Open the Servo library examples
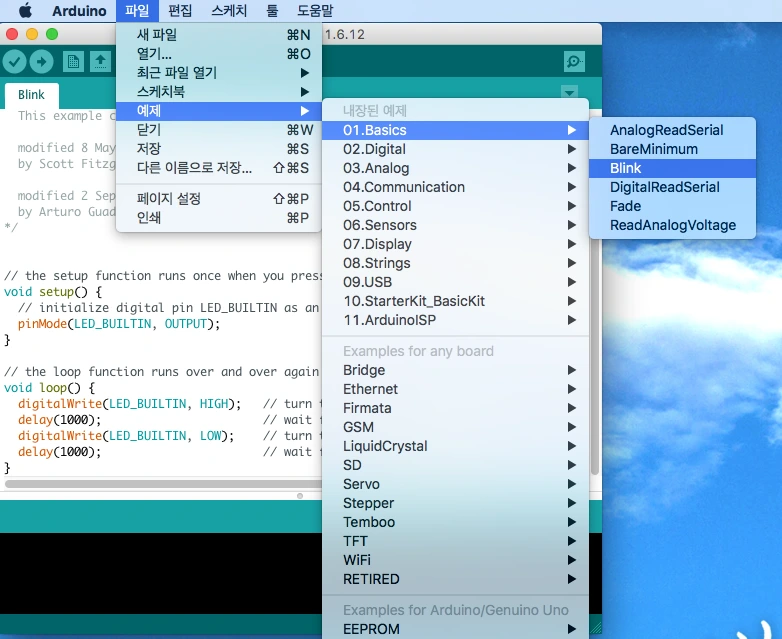 456,484
